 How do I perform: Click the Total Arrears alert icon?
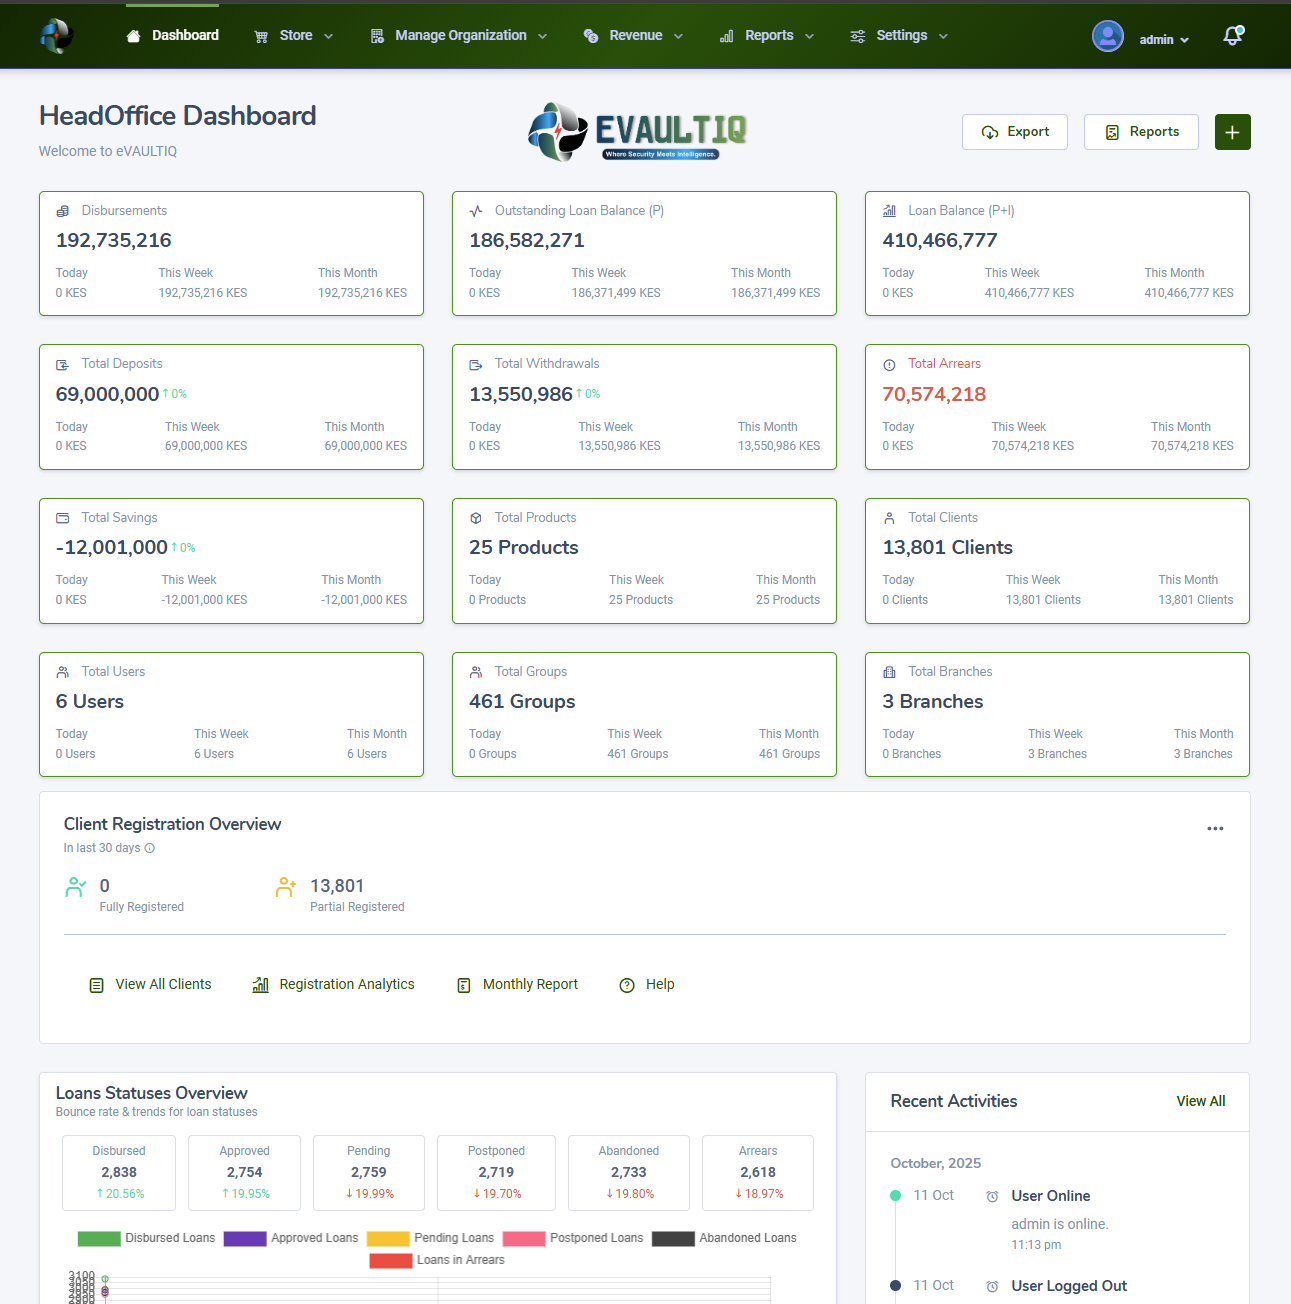click(x=889, y=365)
